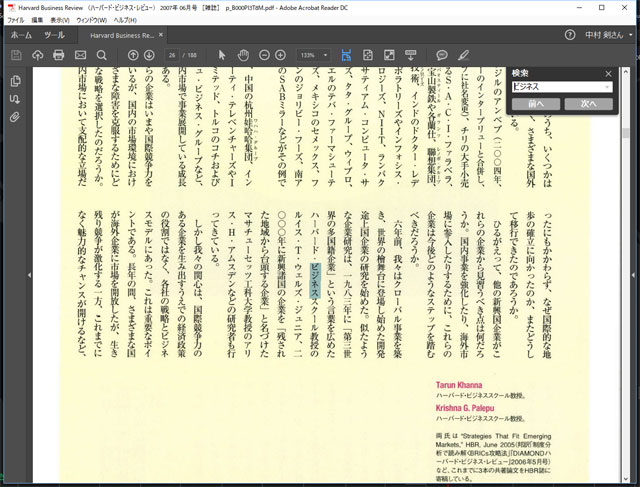Expand the search box options dropdown arrow

(608, 87)
